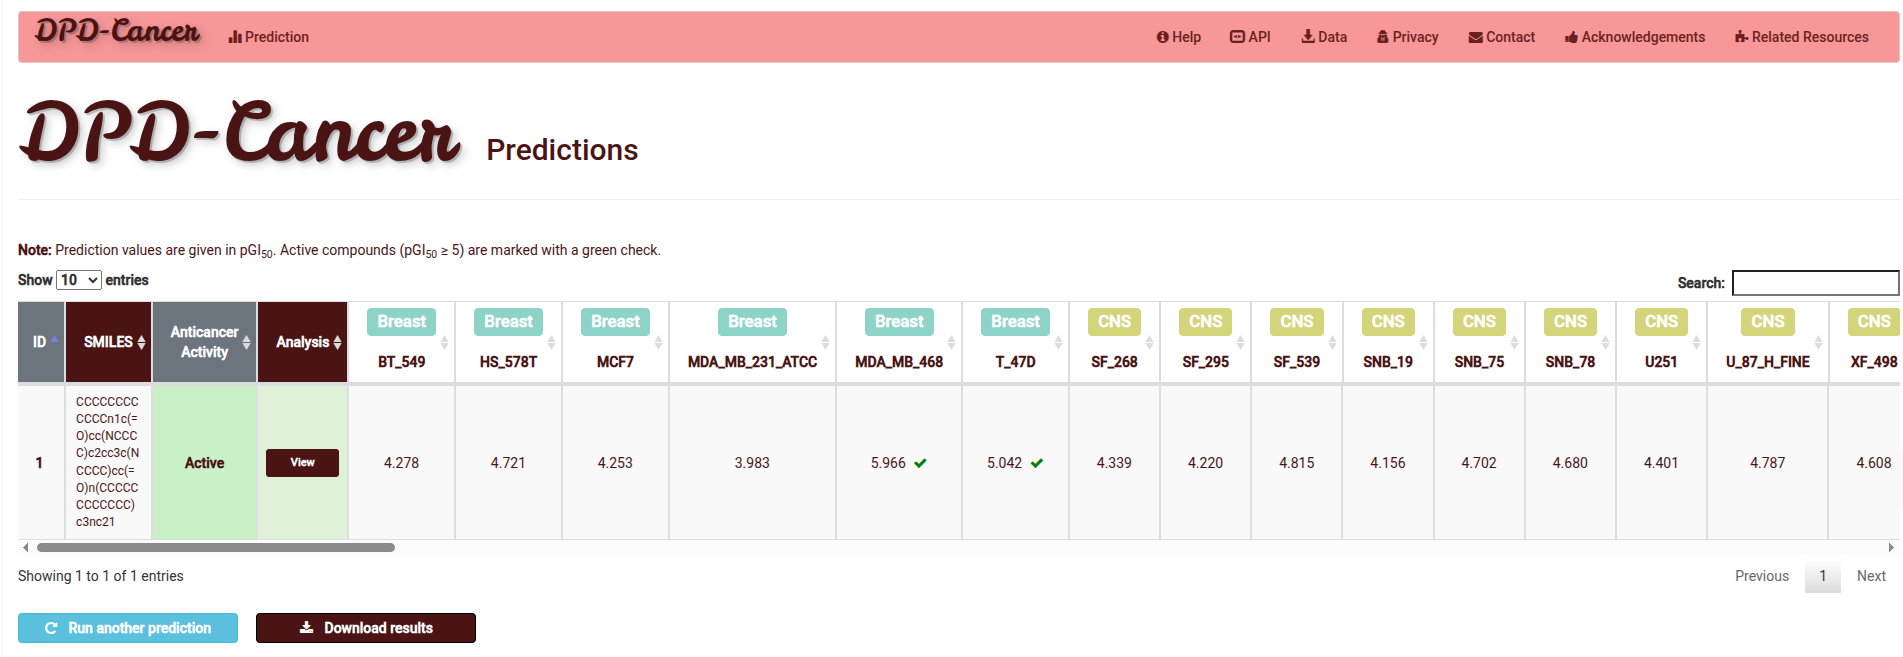Open the Prediction nav item
Screen dimensions: 1903x657
click(x=268, y=37)
